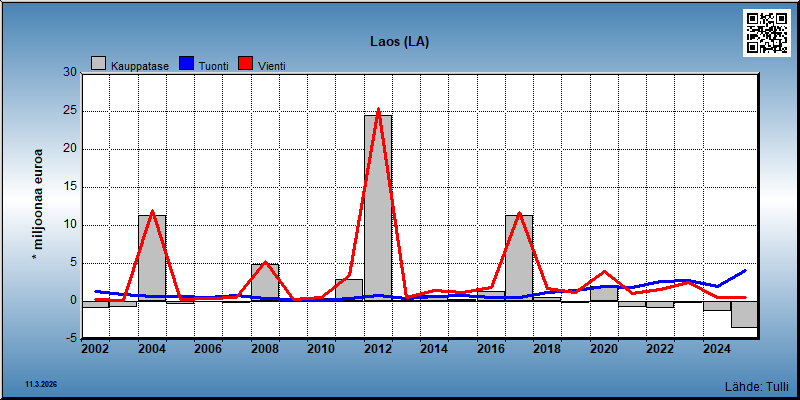Select the gray Kauppatase legend swatch

(x=98, y=63)
